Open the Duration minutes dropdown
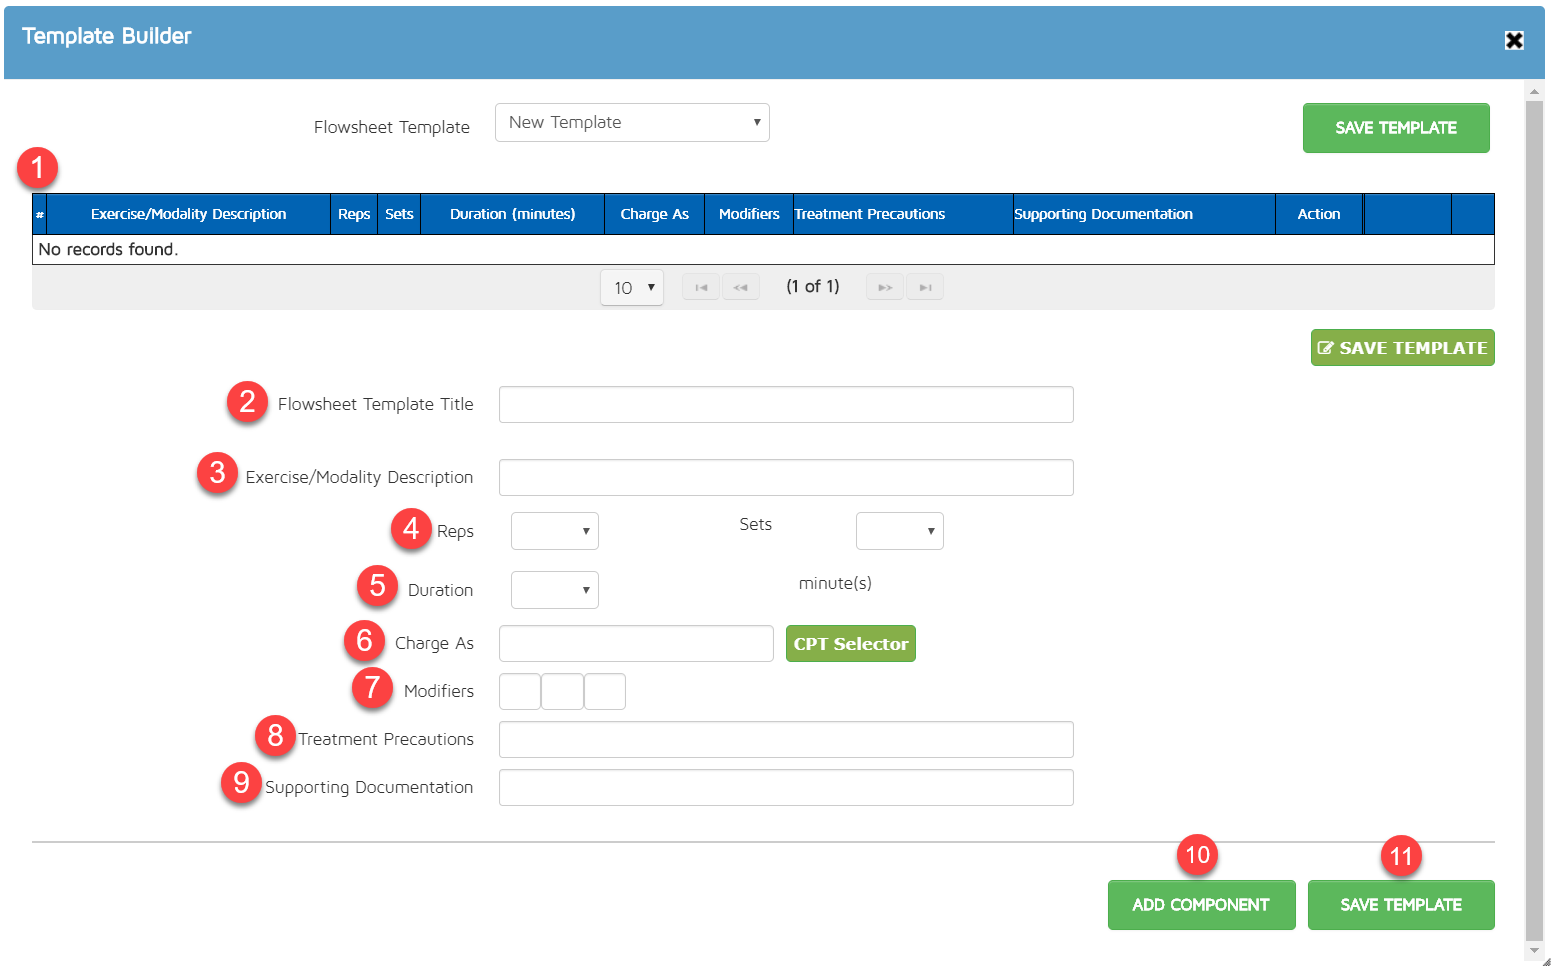The width and height of the screenshot is (1552, 966). (555, 590)
